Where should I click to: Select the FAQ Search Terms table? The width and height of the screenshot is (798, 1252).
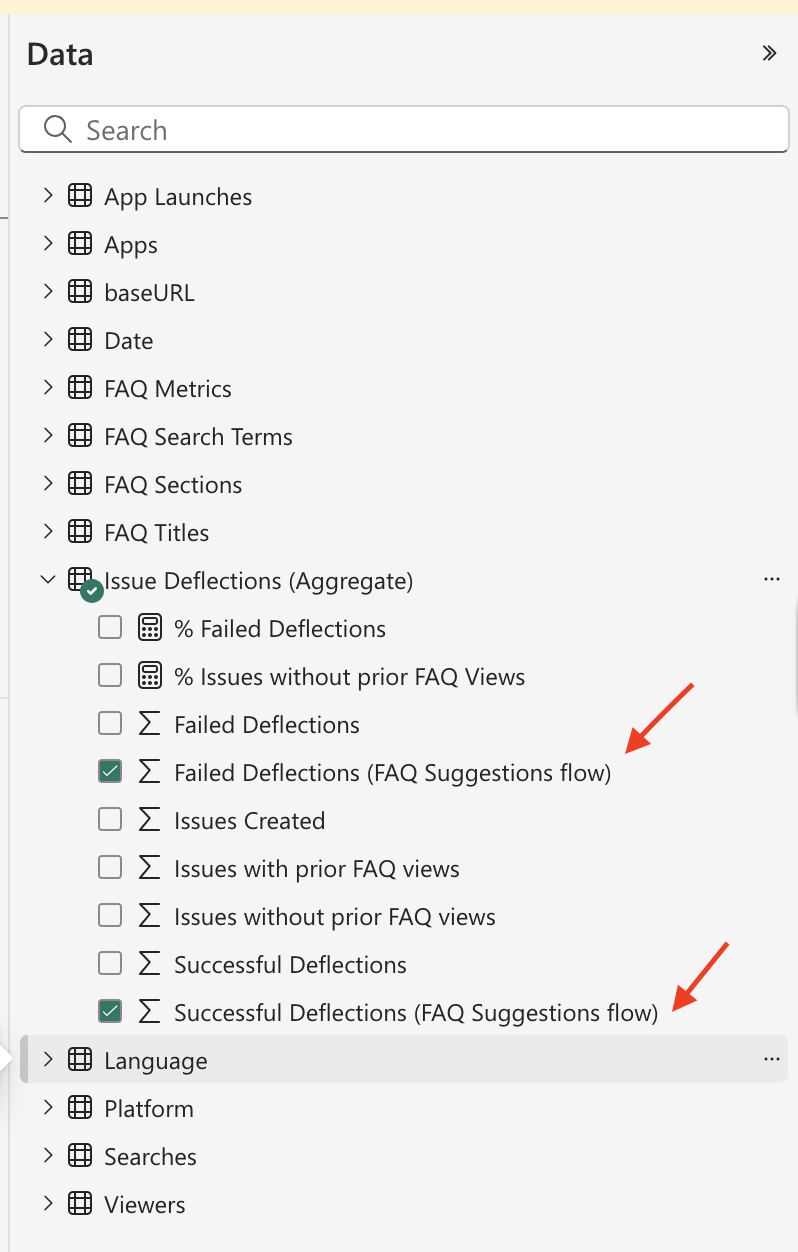(198, 437)
